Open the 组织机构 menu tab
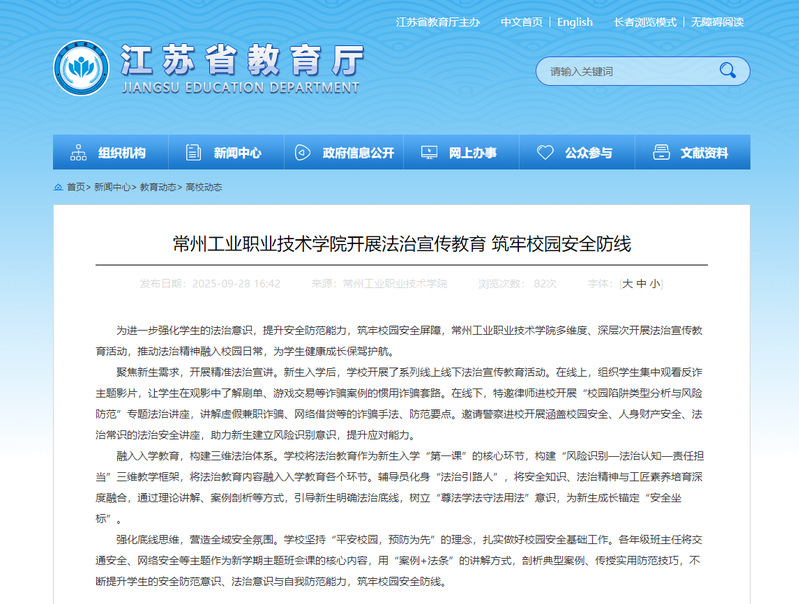799x604 pixels. pos(121,153)
